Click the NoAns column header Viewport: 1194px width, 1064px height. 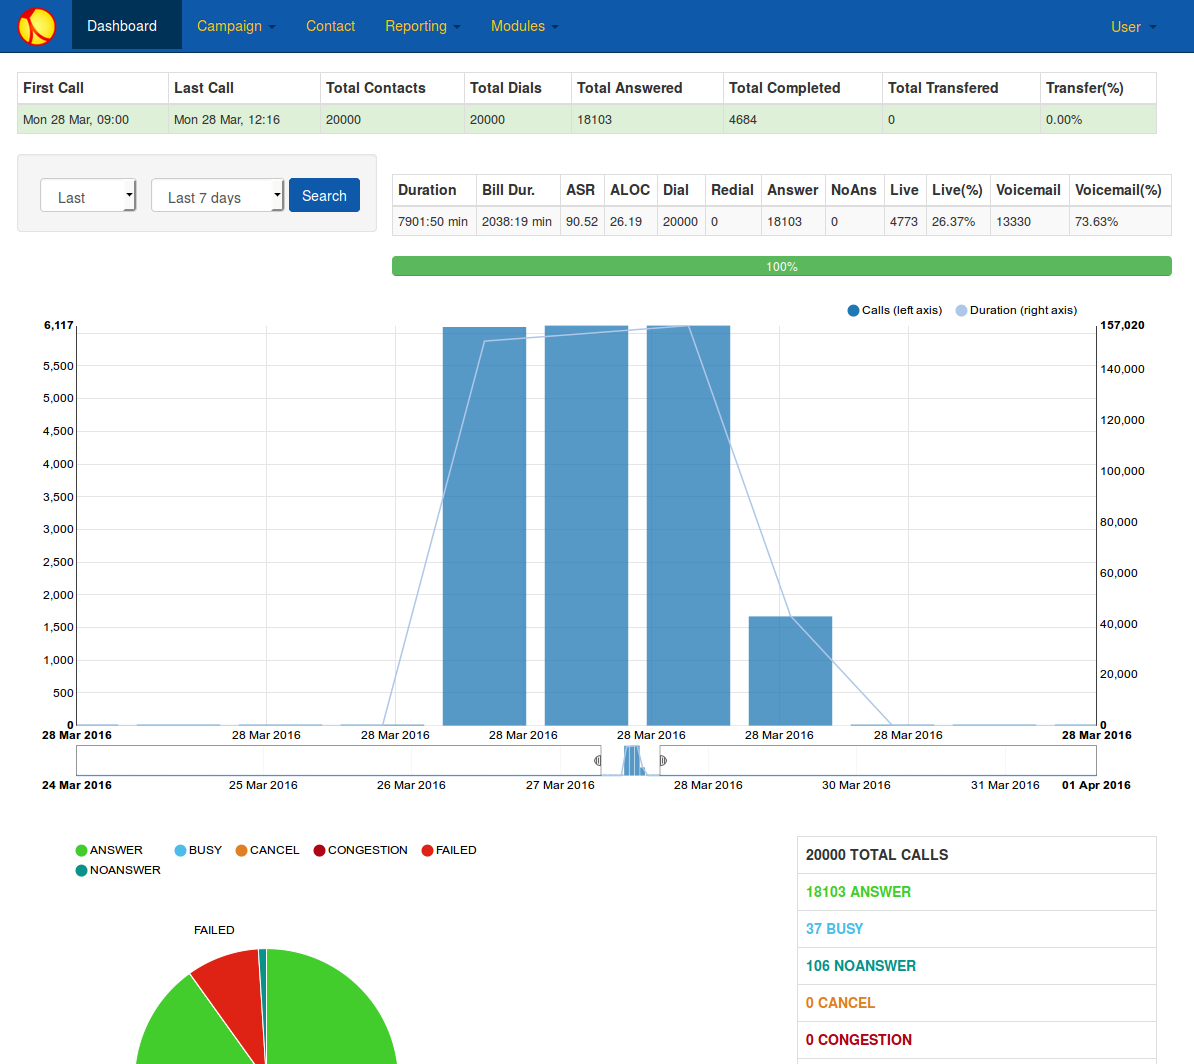tap(854, 190)
